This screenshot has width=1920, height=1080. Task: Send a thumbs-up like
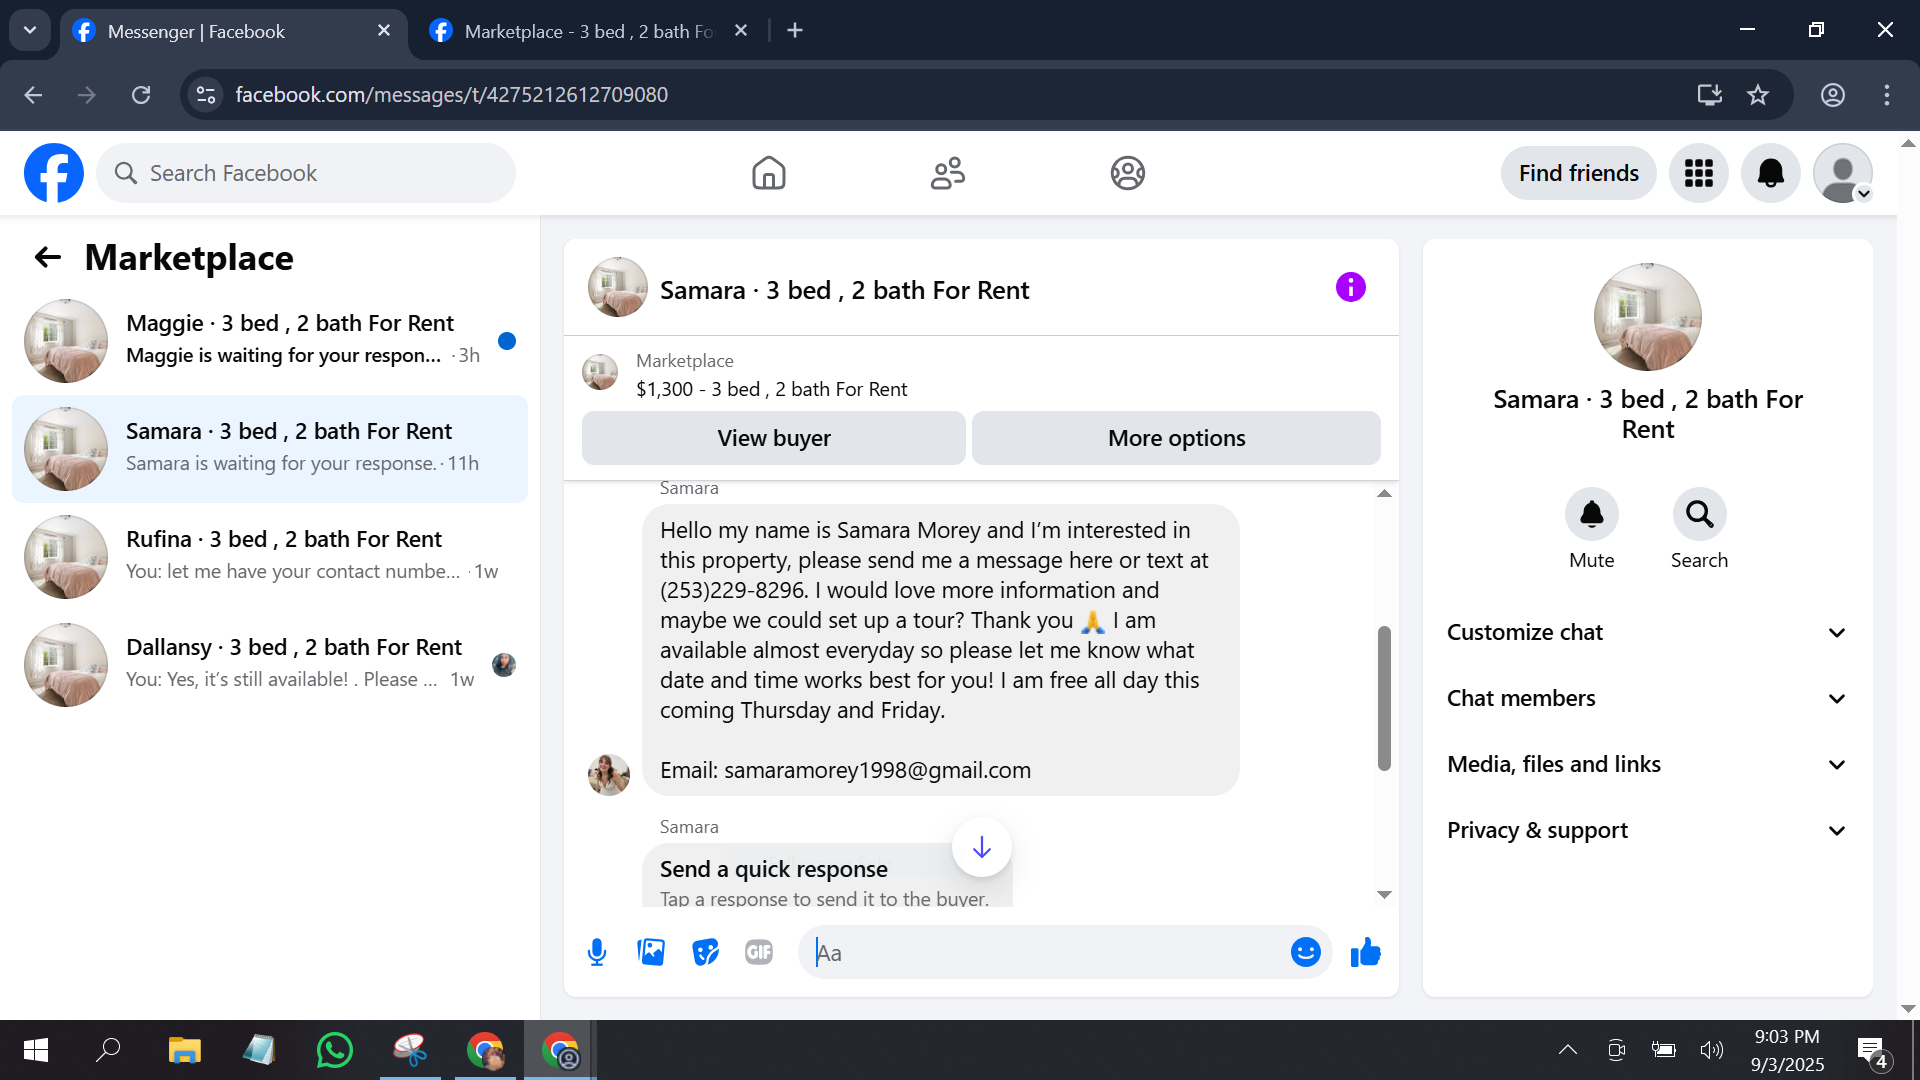tap(1365, 953)
